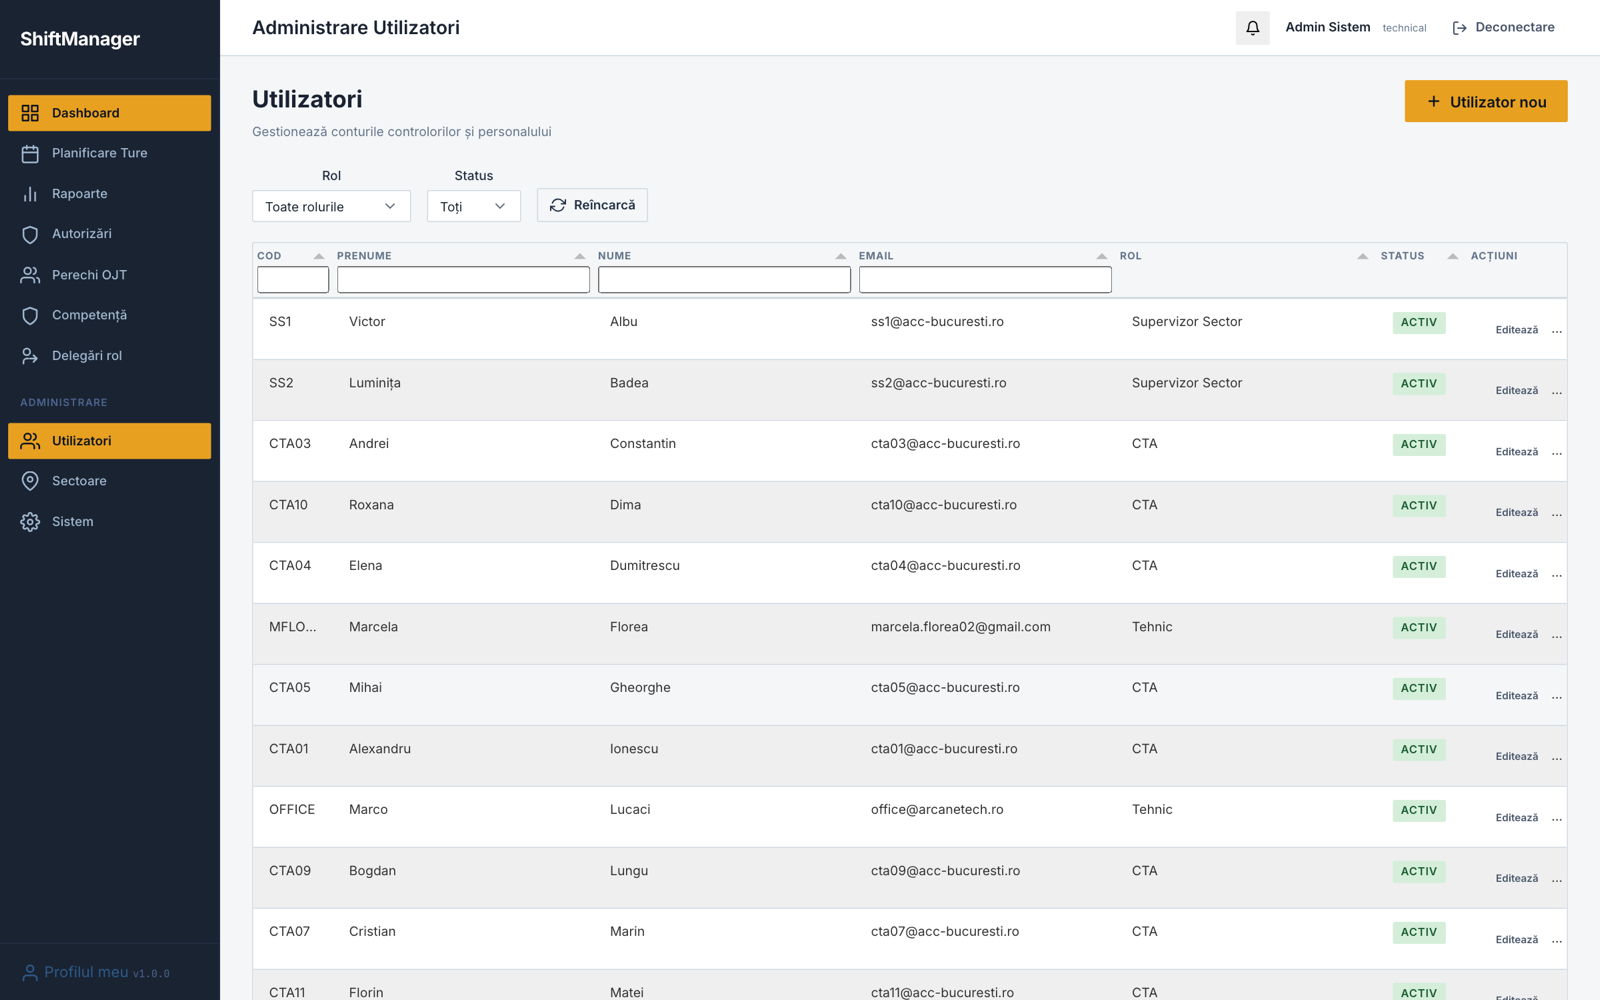1600x1000 pixels.
Task: Open Delegări rol in sidebar
Action: pos(110,356)
